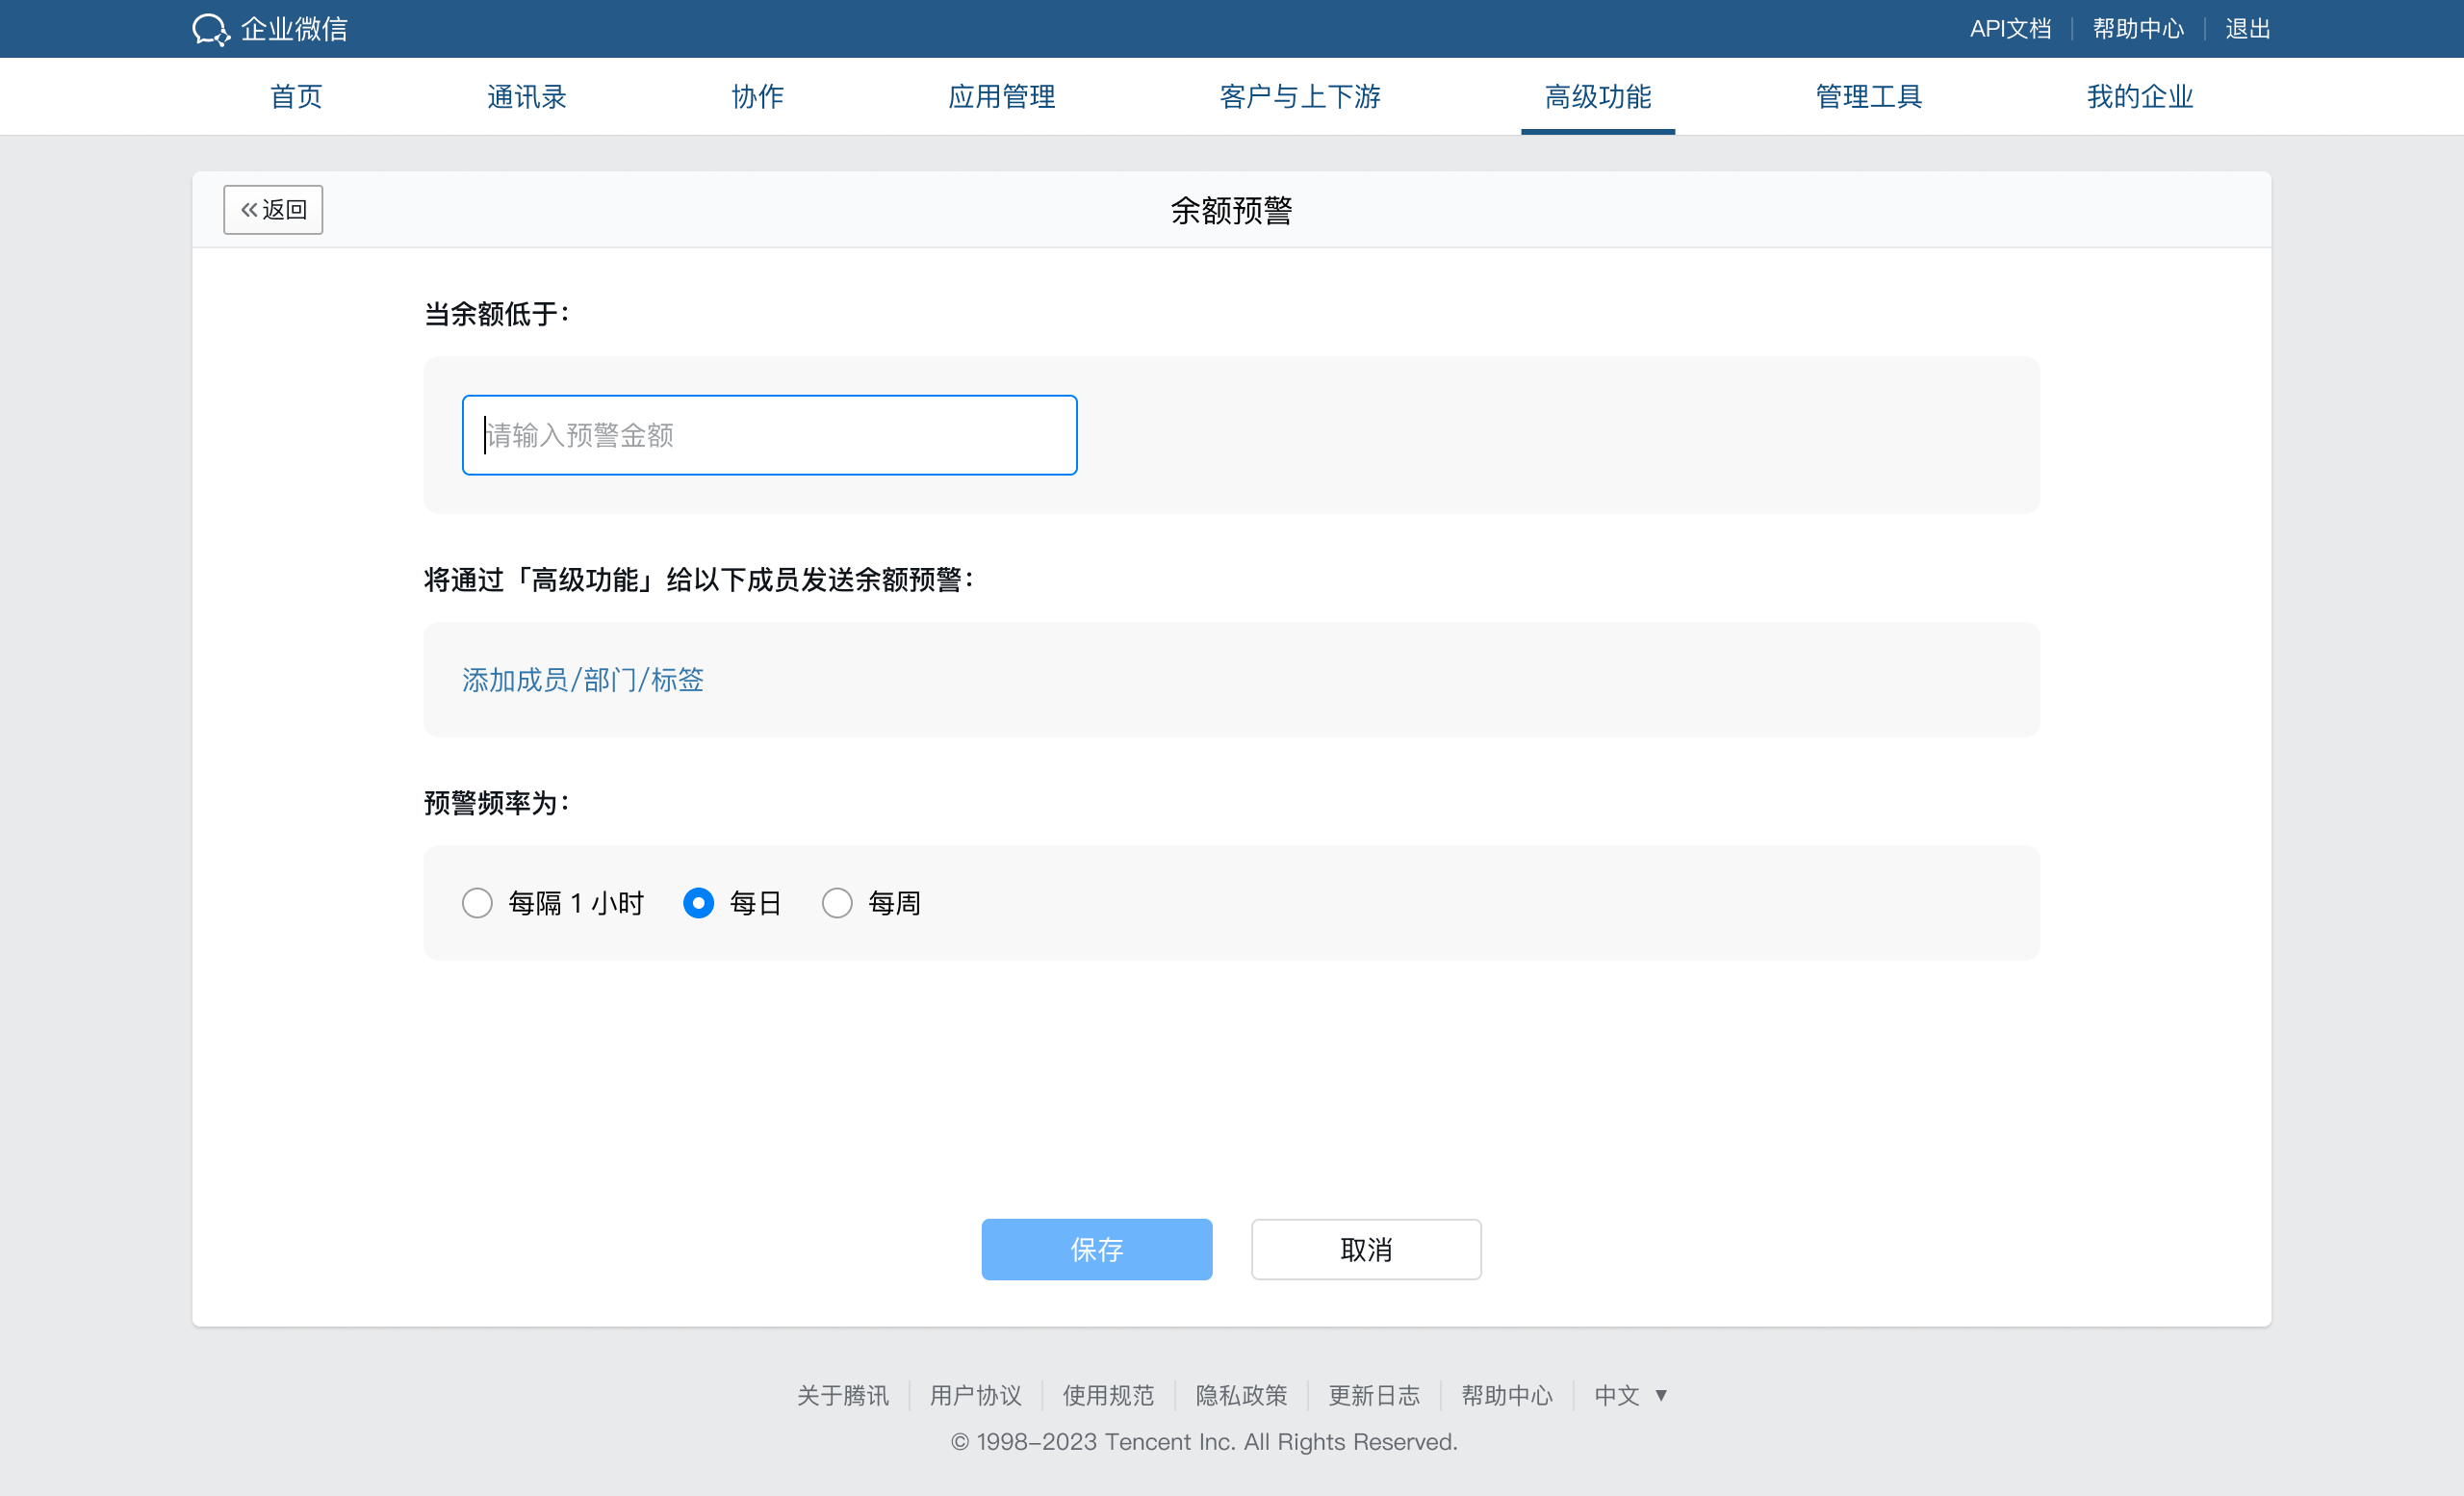Open the 更新日志 footer link

(1375, 1395)
